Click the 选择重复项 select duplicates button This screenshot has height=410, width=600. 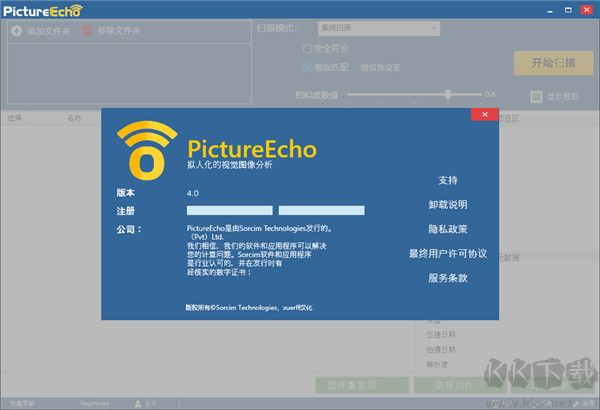click(x=362, y=385)
